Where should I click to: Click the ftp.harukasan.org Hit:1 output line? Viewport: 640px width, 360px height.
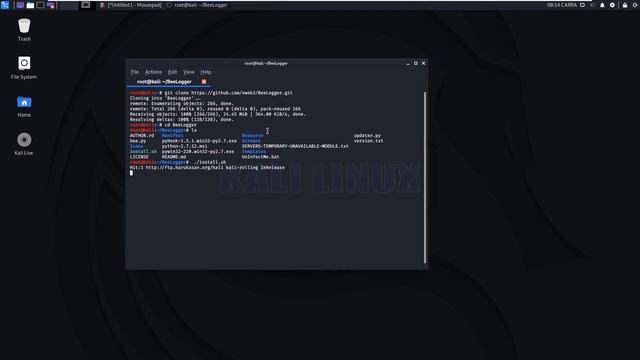coord(207,167)
